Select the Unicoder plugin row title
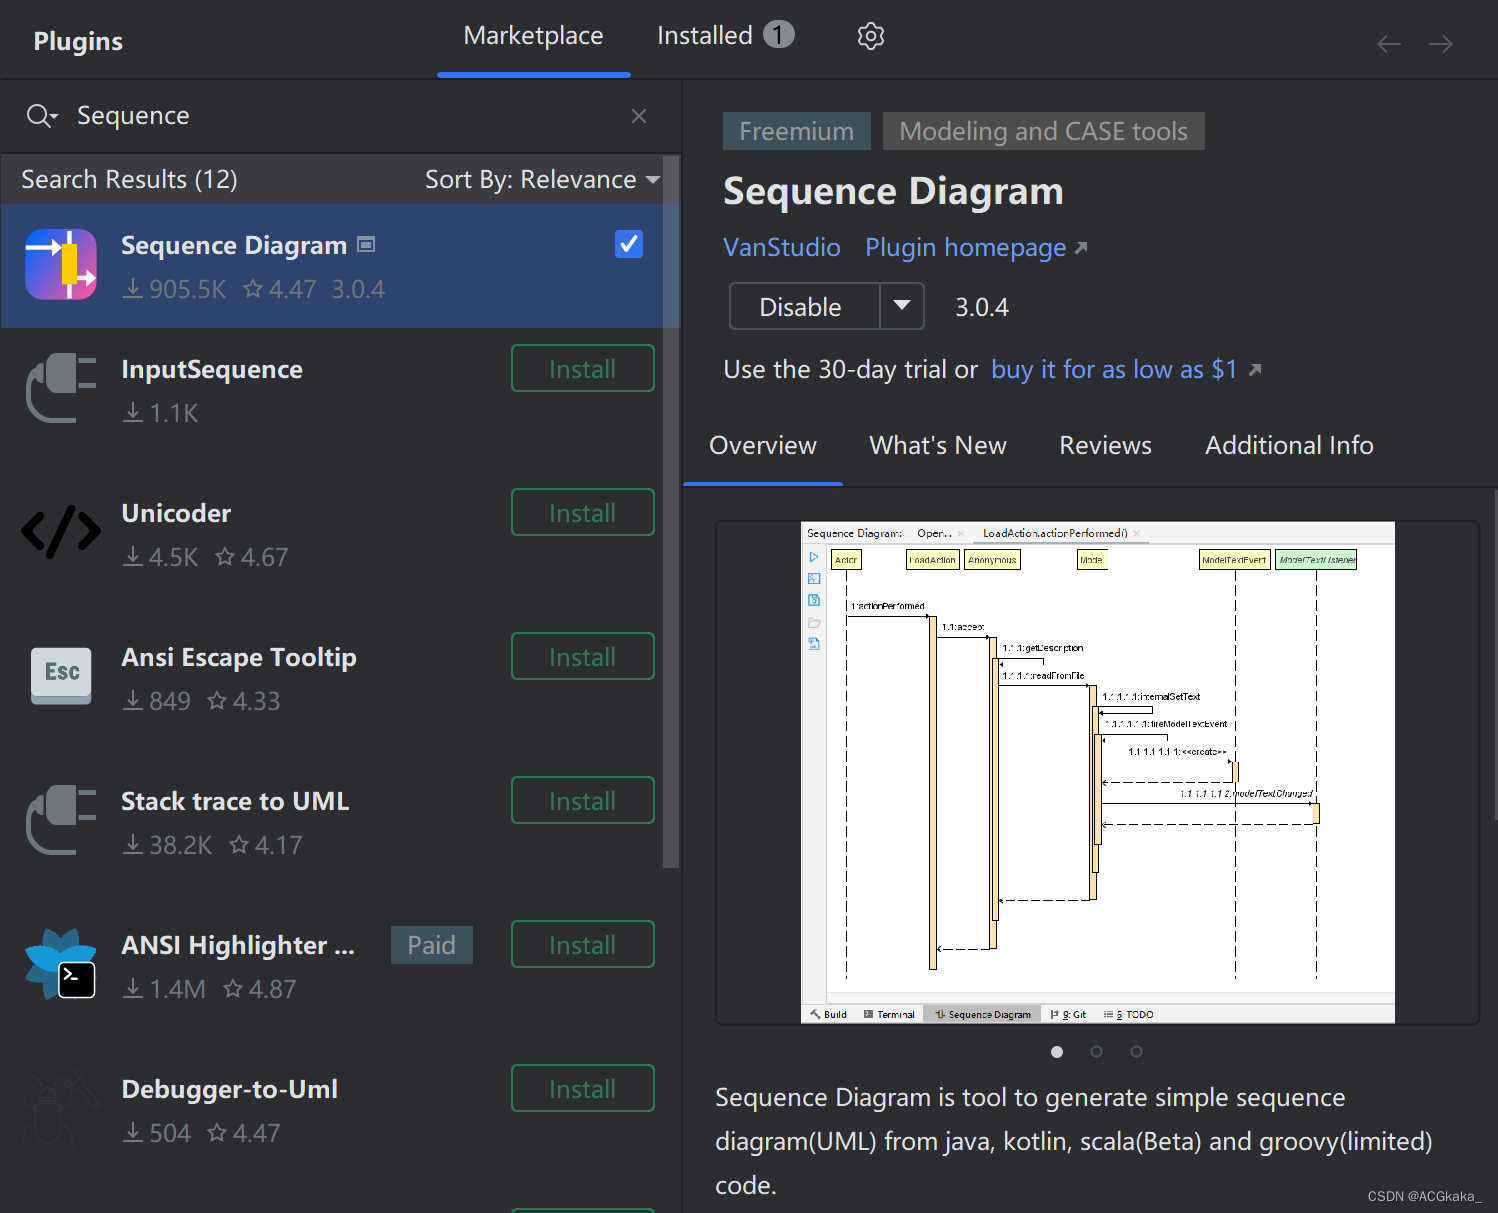 pos(176,514)
